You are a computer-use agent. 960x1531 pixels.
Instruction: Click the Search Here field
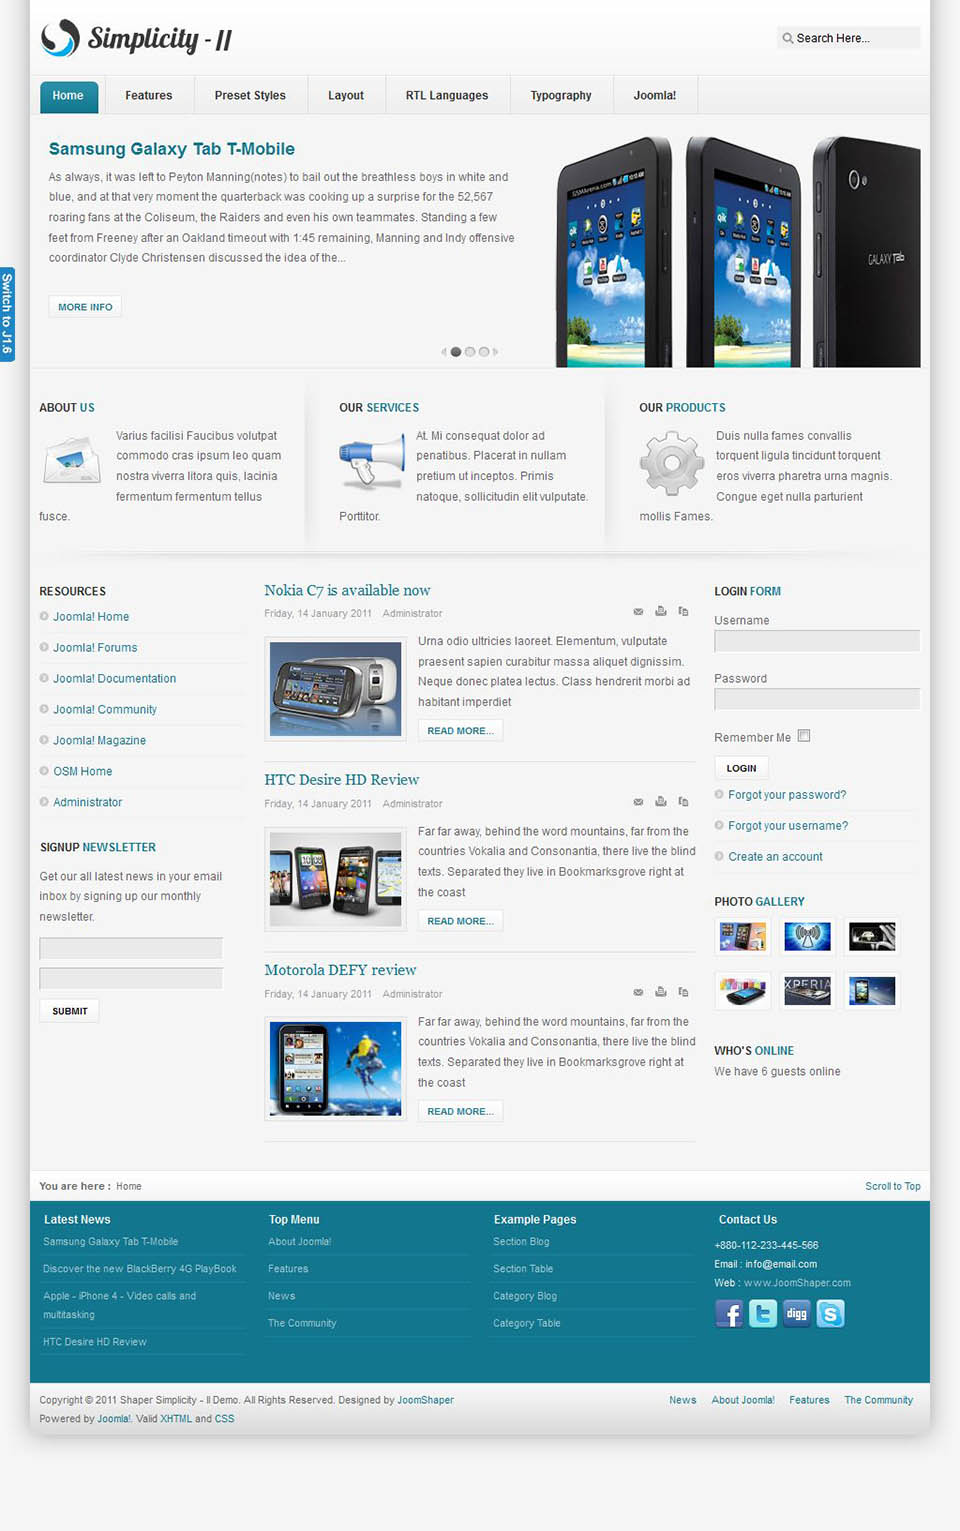click(x=848, y=38)
